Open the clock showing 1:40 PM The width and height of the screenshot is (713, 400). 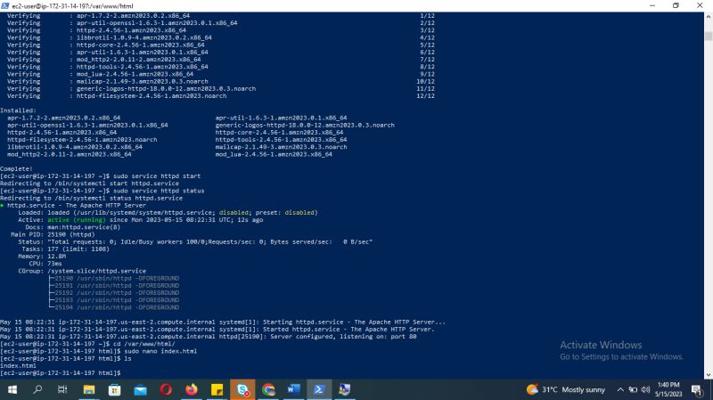[x=668, y=390]
